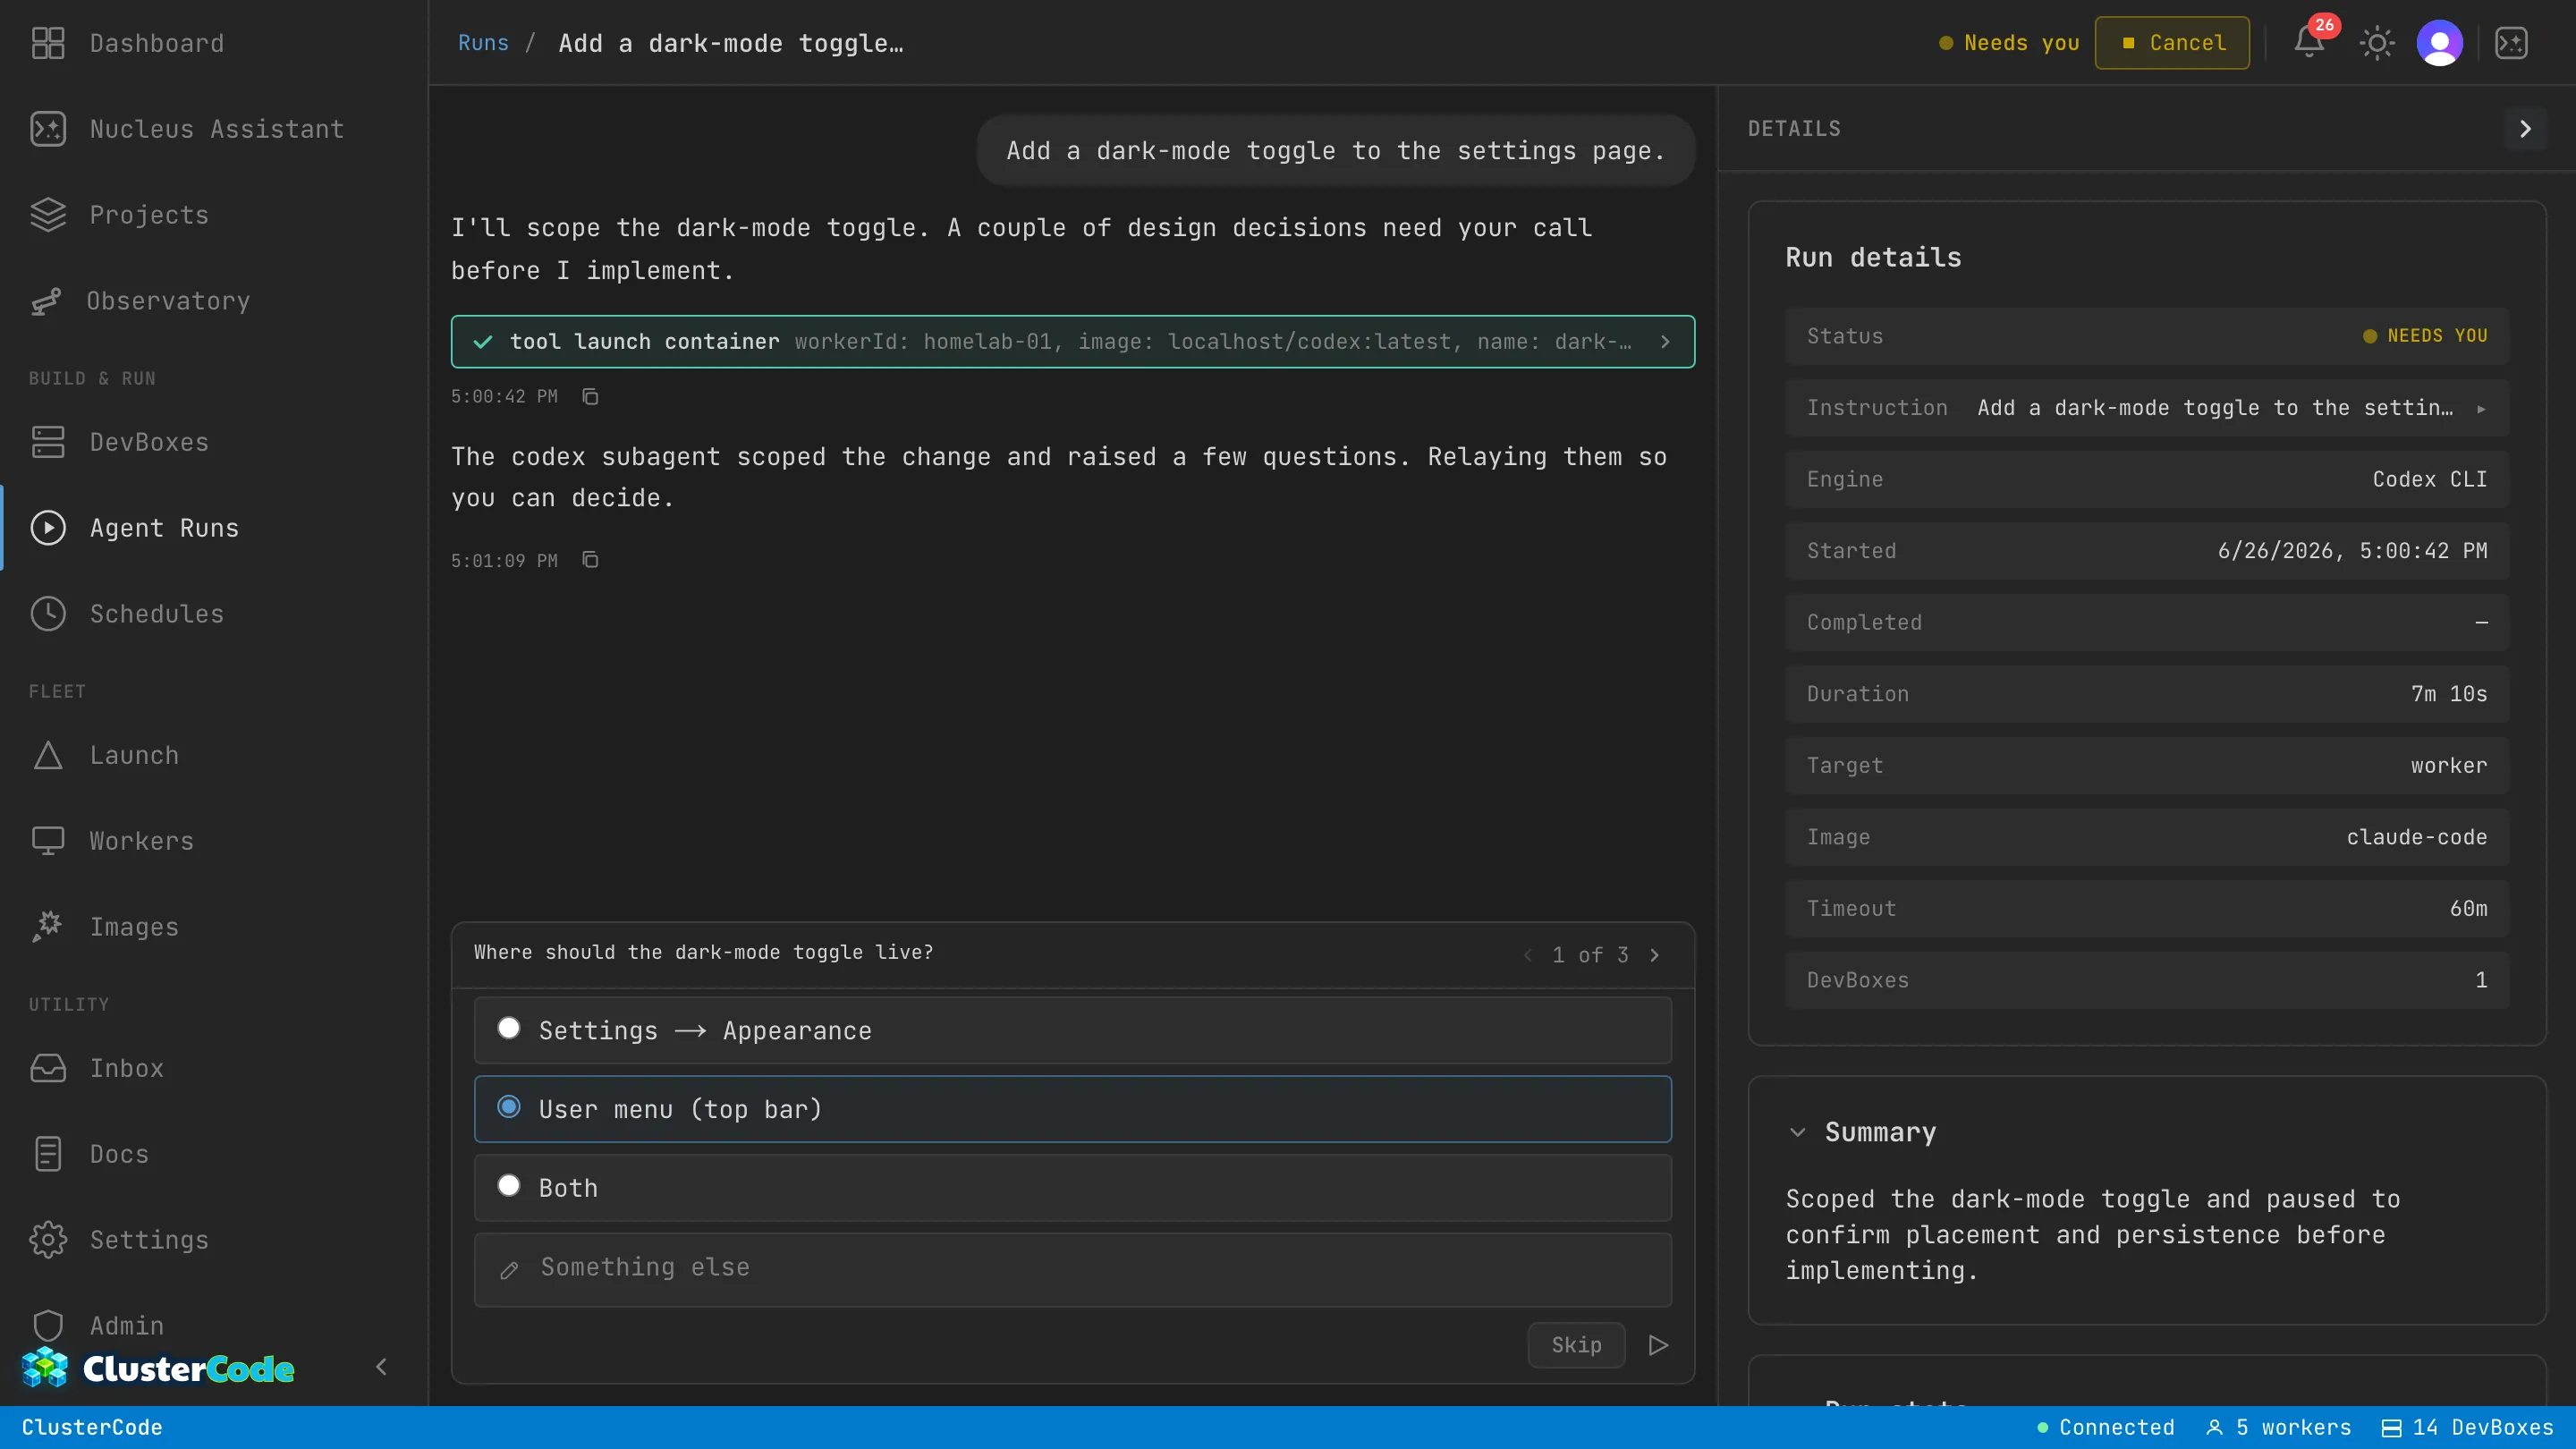This screenshot has width=2576, height=1449.
Task: Select the Both radio option
Action: [x=1072, y=1188]
